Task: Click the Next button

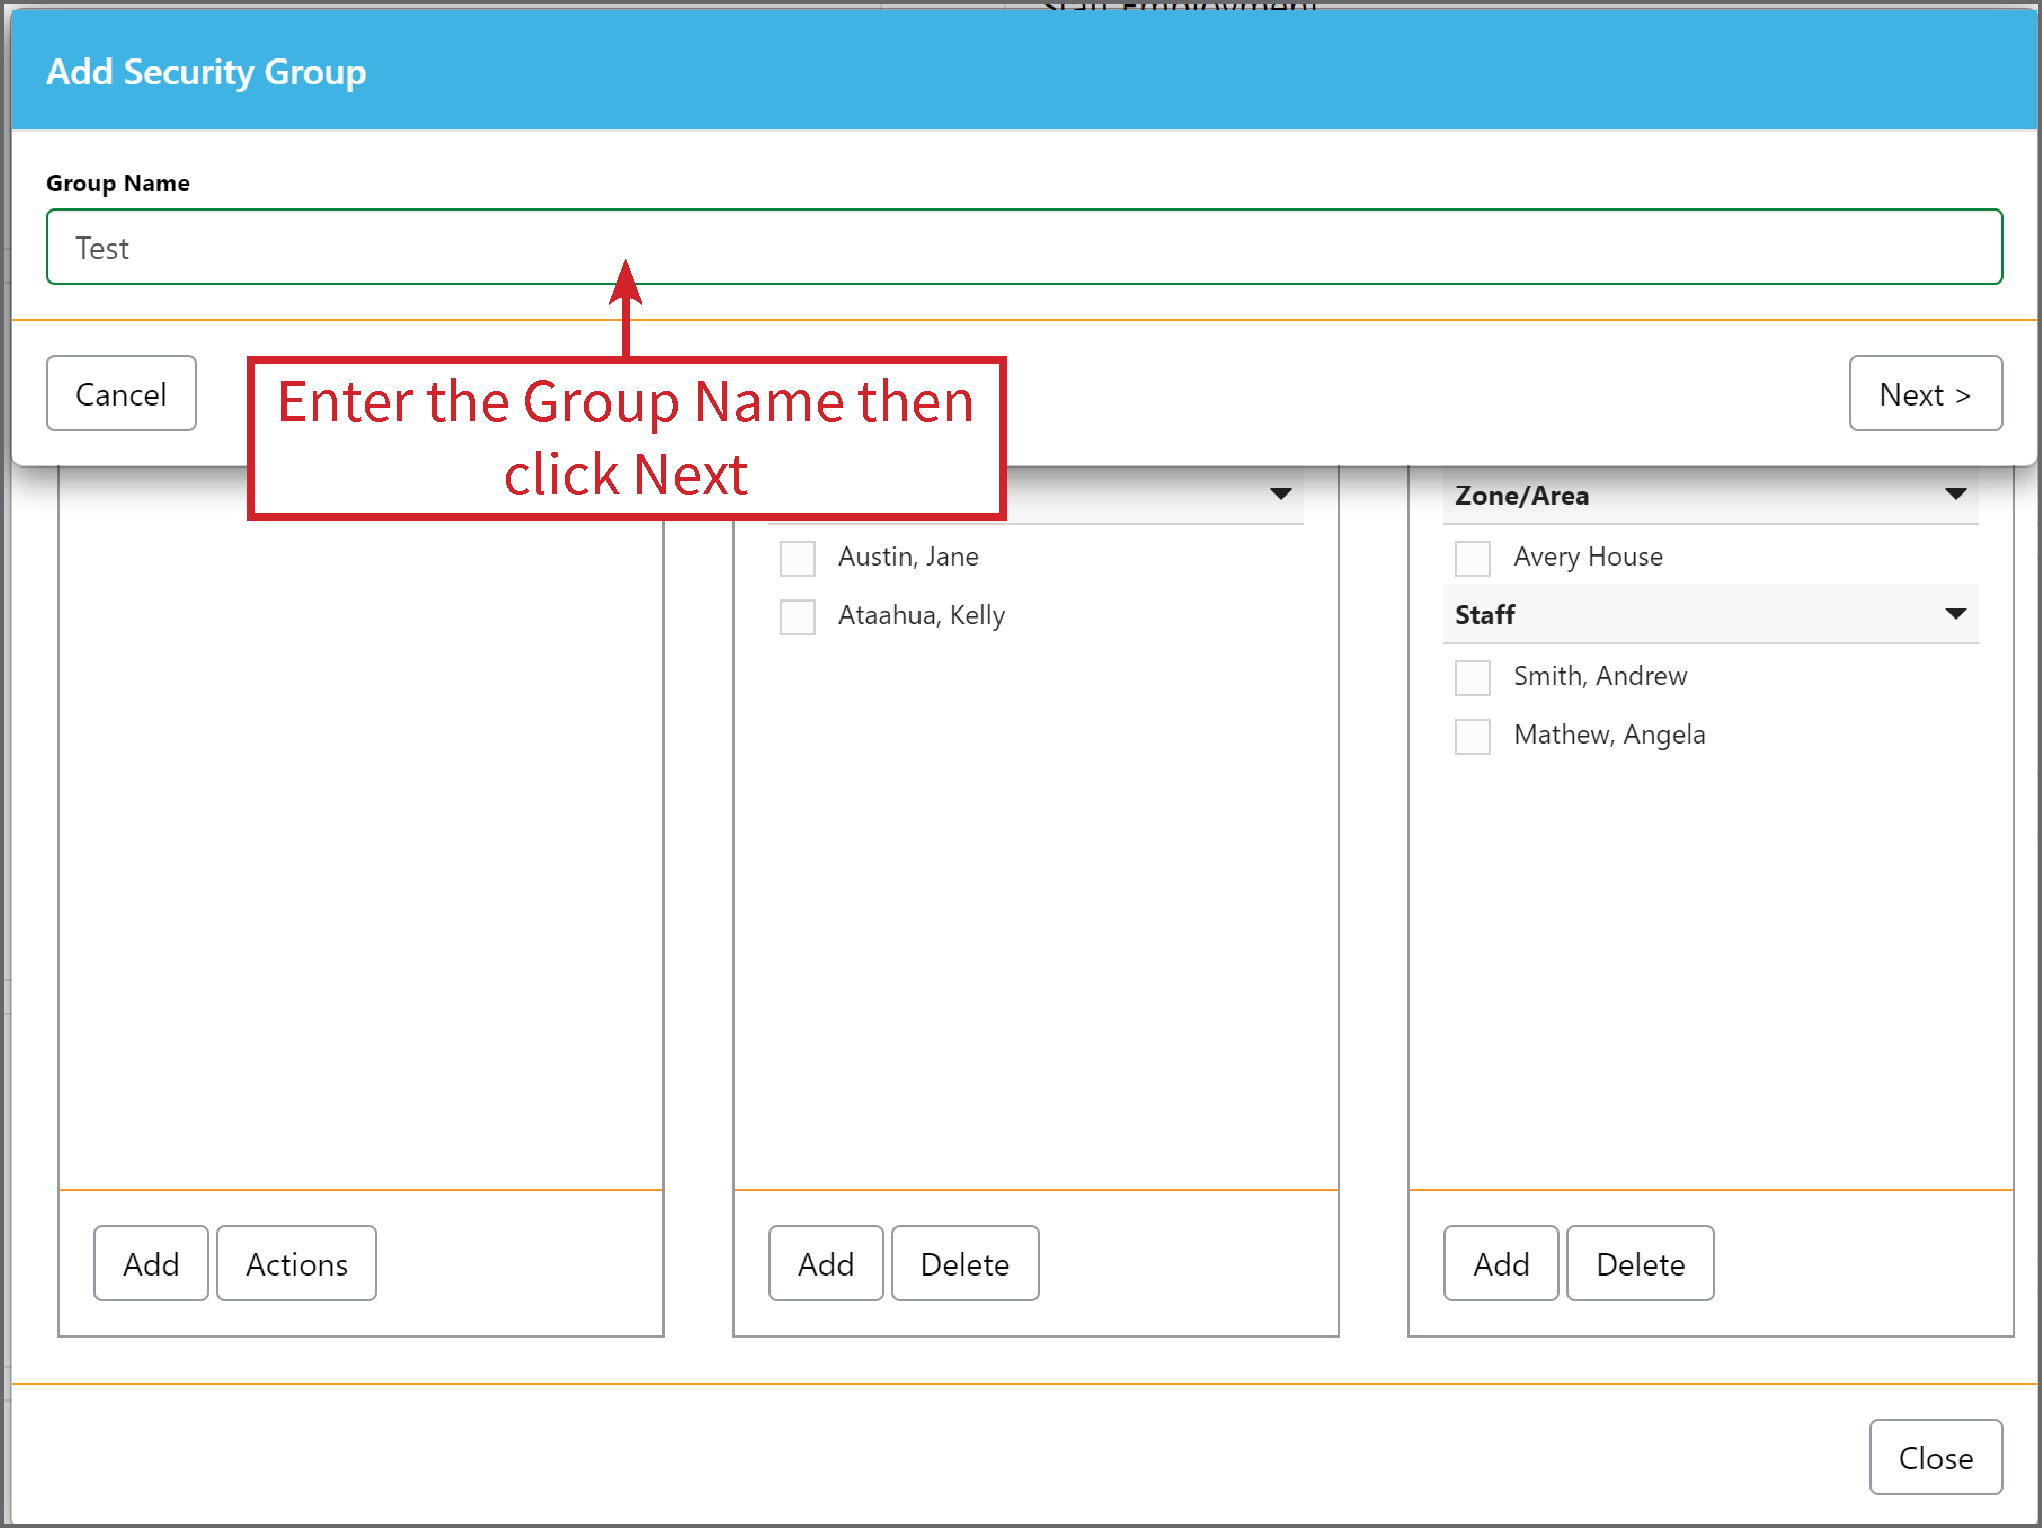Action: (x=1924, y=393)
